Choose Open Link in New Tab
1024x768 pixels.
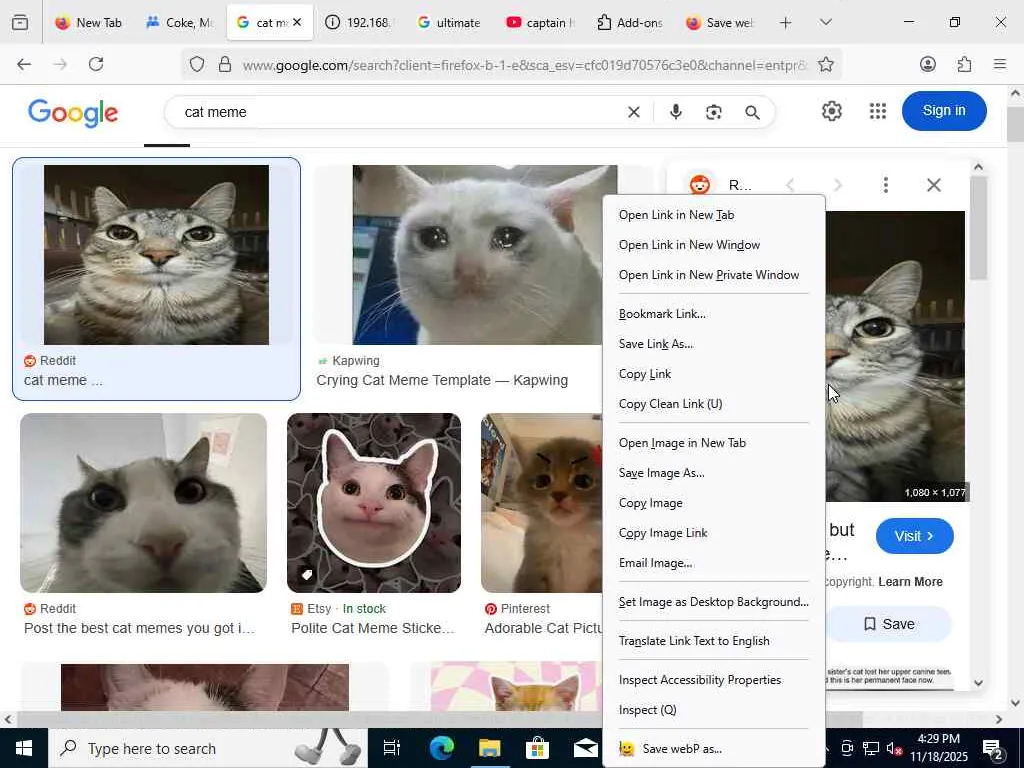(x=714, y=215)
